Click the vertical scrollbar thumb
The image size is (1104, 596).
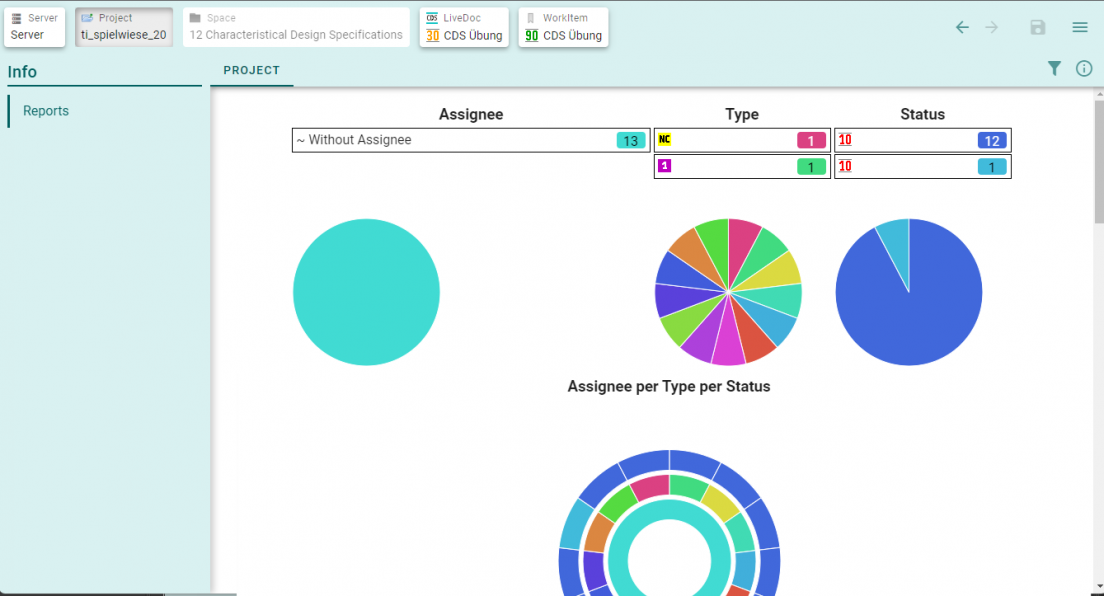click(1098, 160)
